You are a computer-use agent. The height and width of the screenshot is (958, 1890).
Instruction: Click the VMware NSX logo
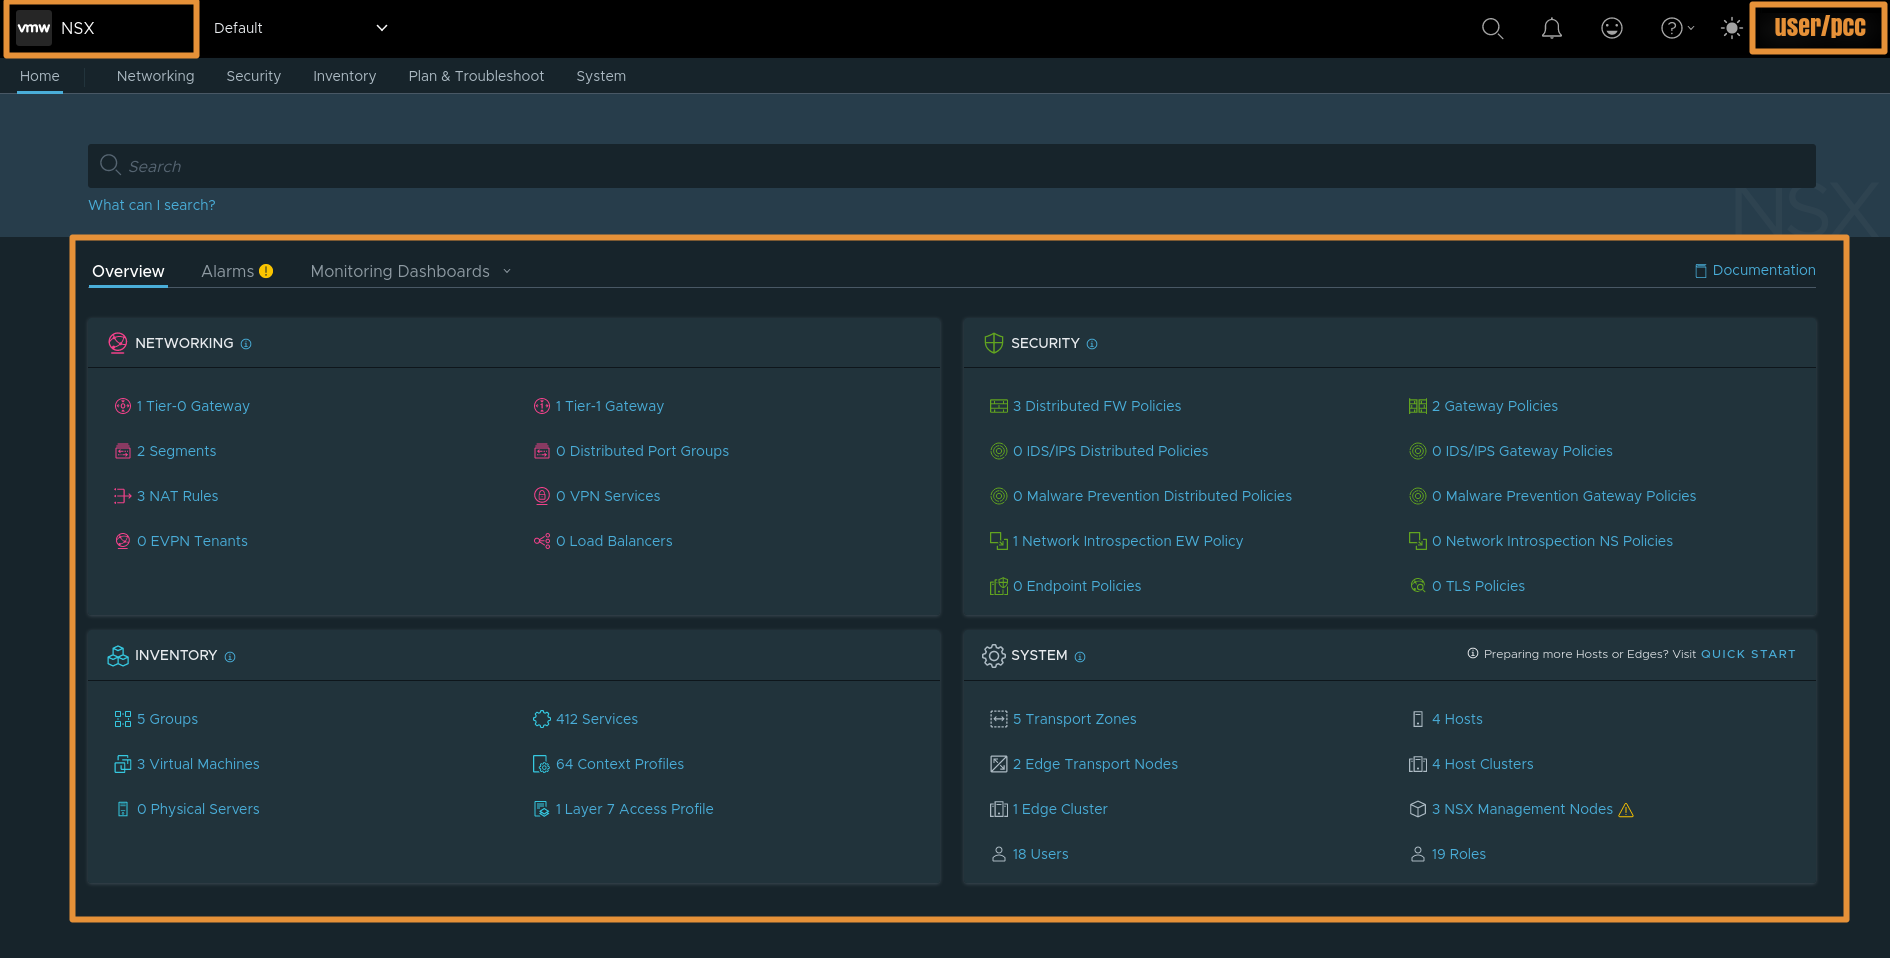tap(60, 28)
